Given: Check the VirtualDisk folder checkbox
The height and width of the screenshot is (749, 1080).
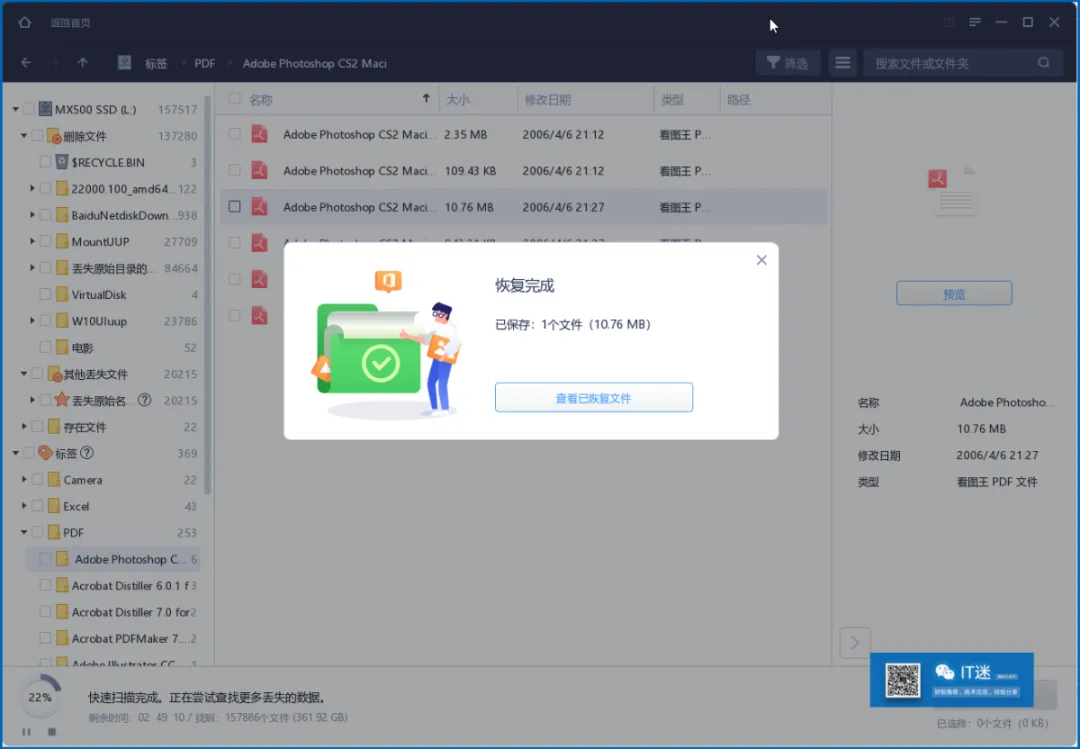Looking at the screenshot, I should [x=45, y=294].
